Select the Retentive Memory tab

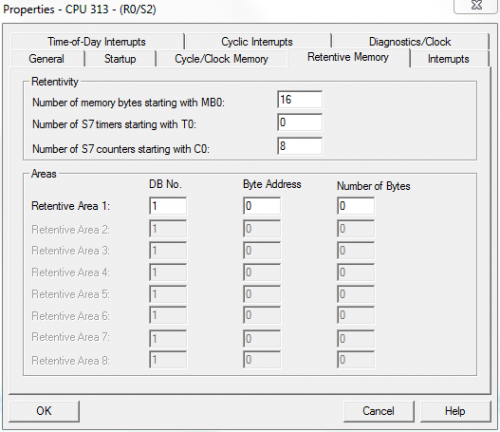tap(348, 57)
